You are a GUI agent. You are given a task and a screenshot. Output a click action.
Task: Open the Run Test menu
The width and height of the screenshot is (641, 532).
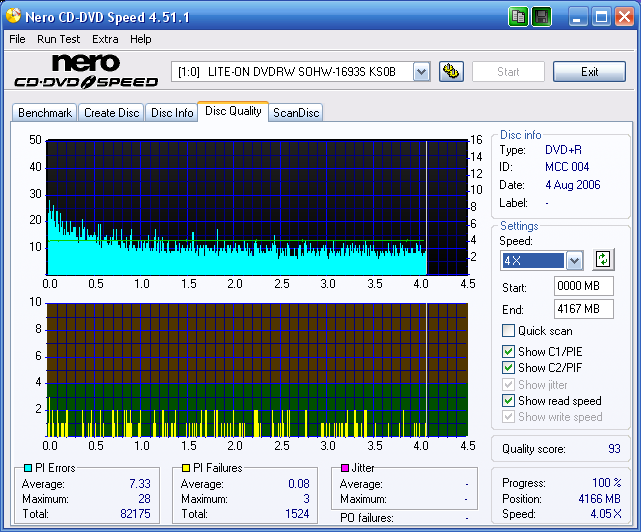coord(58,39)
